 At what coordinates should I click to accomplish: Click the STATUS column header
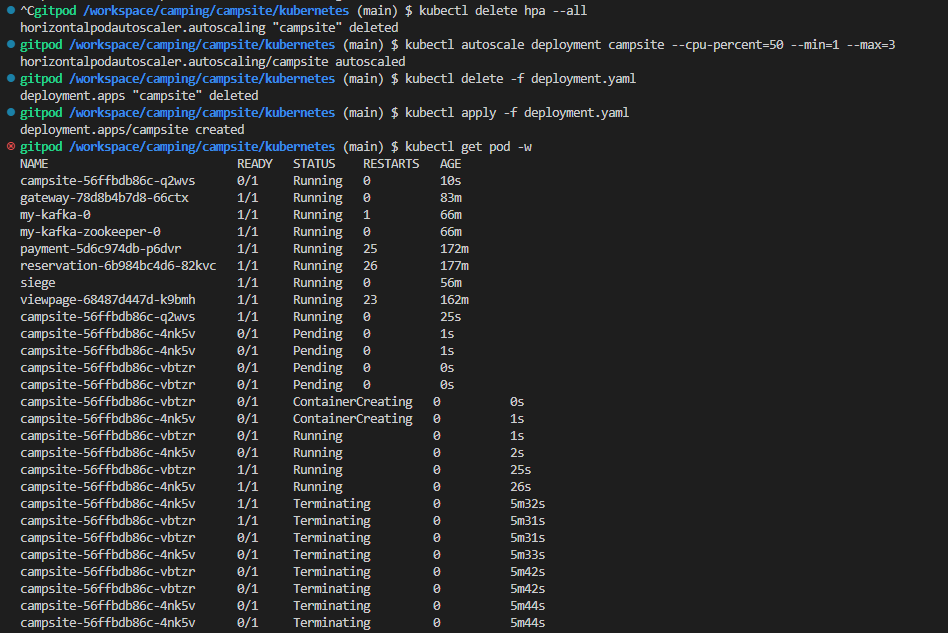tap(314, 164)
